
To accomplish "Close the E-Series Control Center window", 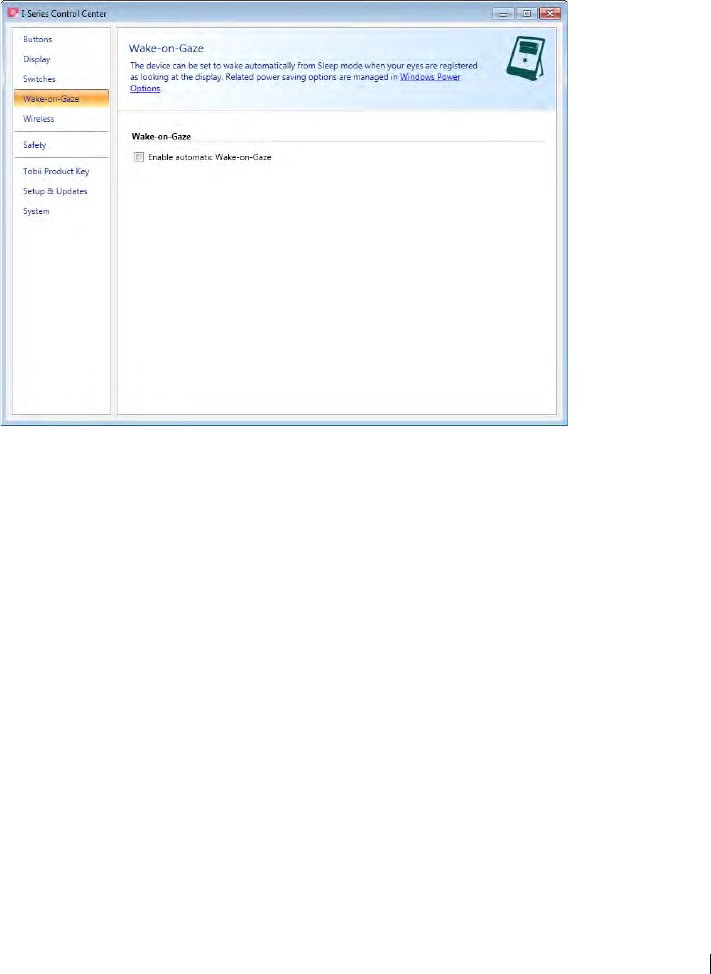I will pyautogui.click(x=549, y=12).
